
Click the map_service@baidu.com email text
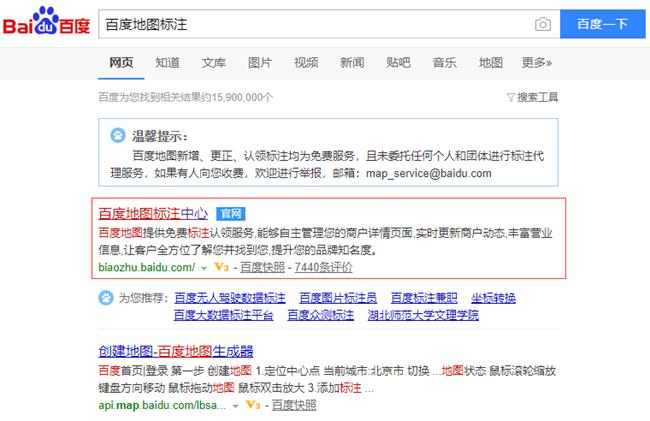[429, 173]
